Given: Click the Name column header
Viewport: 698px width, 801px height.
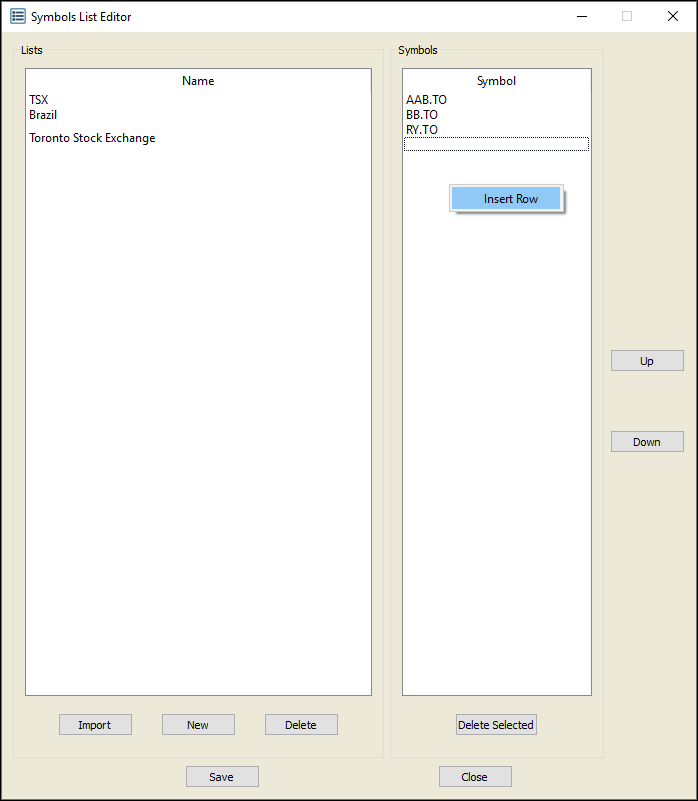Looking at the screenshot, I should (198, 81).
